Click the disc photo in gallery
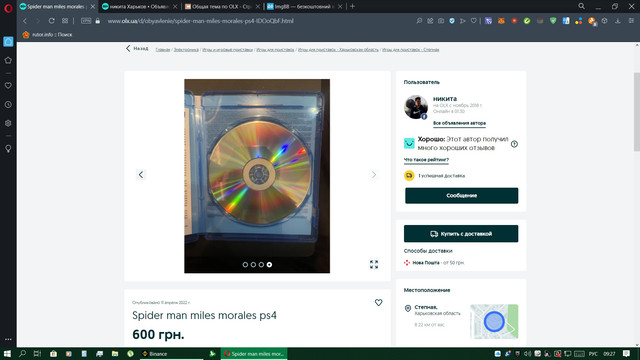Image resolution: width=640 pixels, height=360 pixels. point(257,176)
